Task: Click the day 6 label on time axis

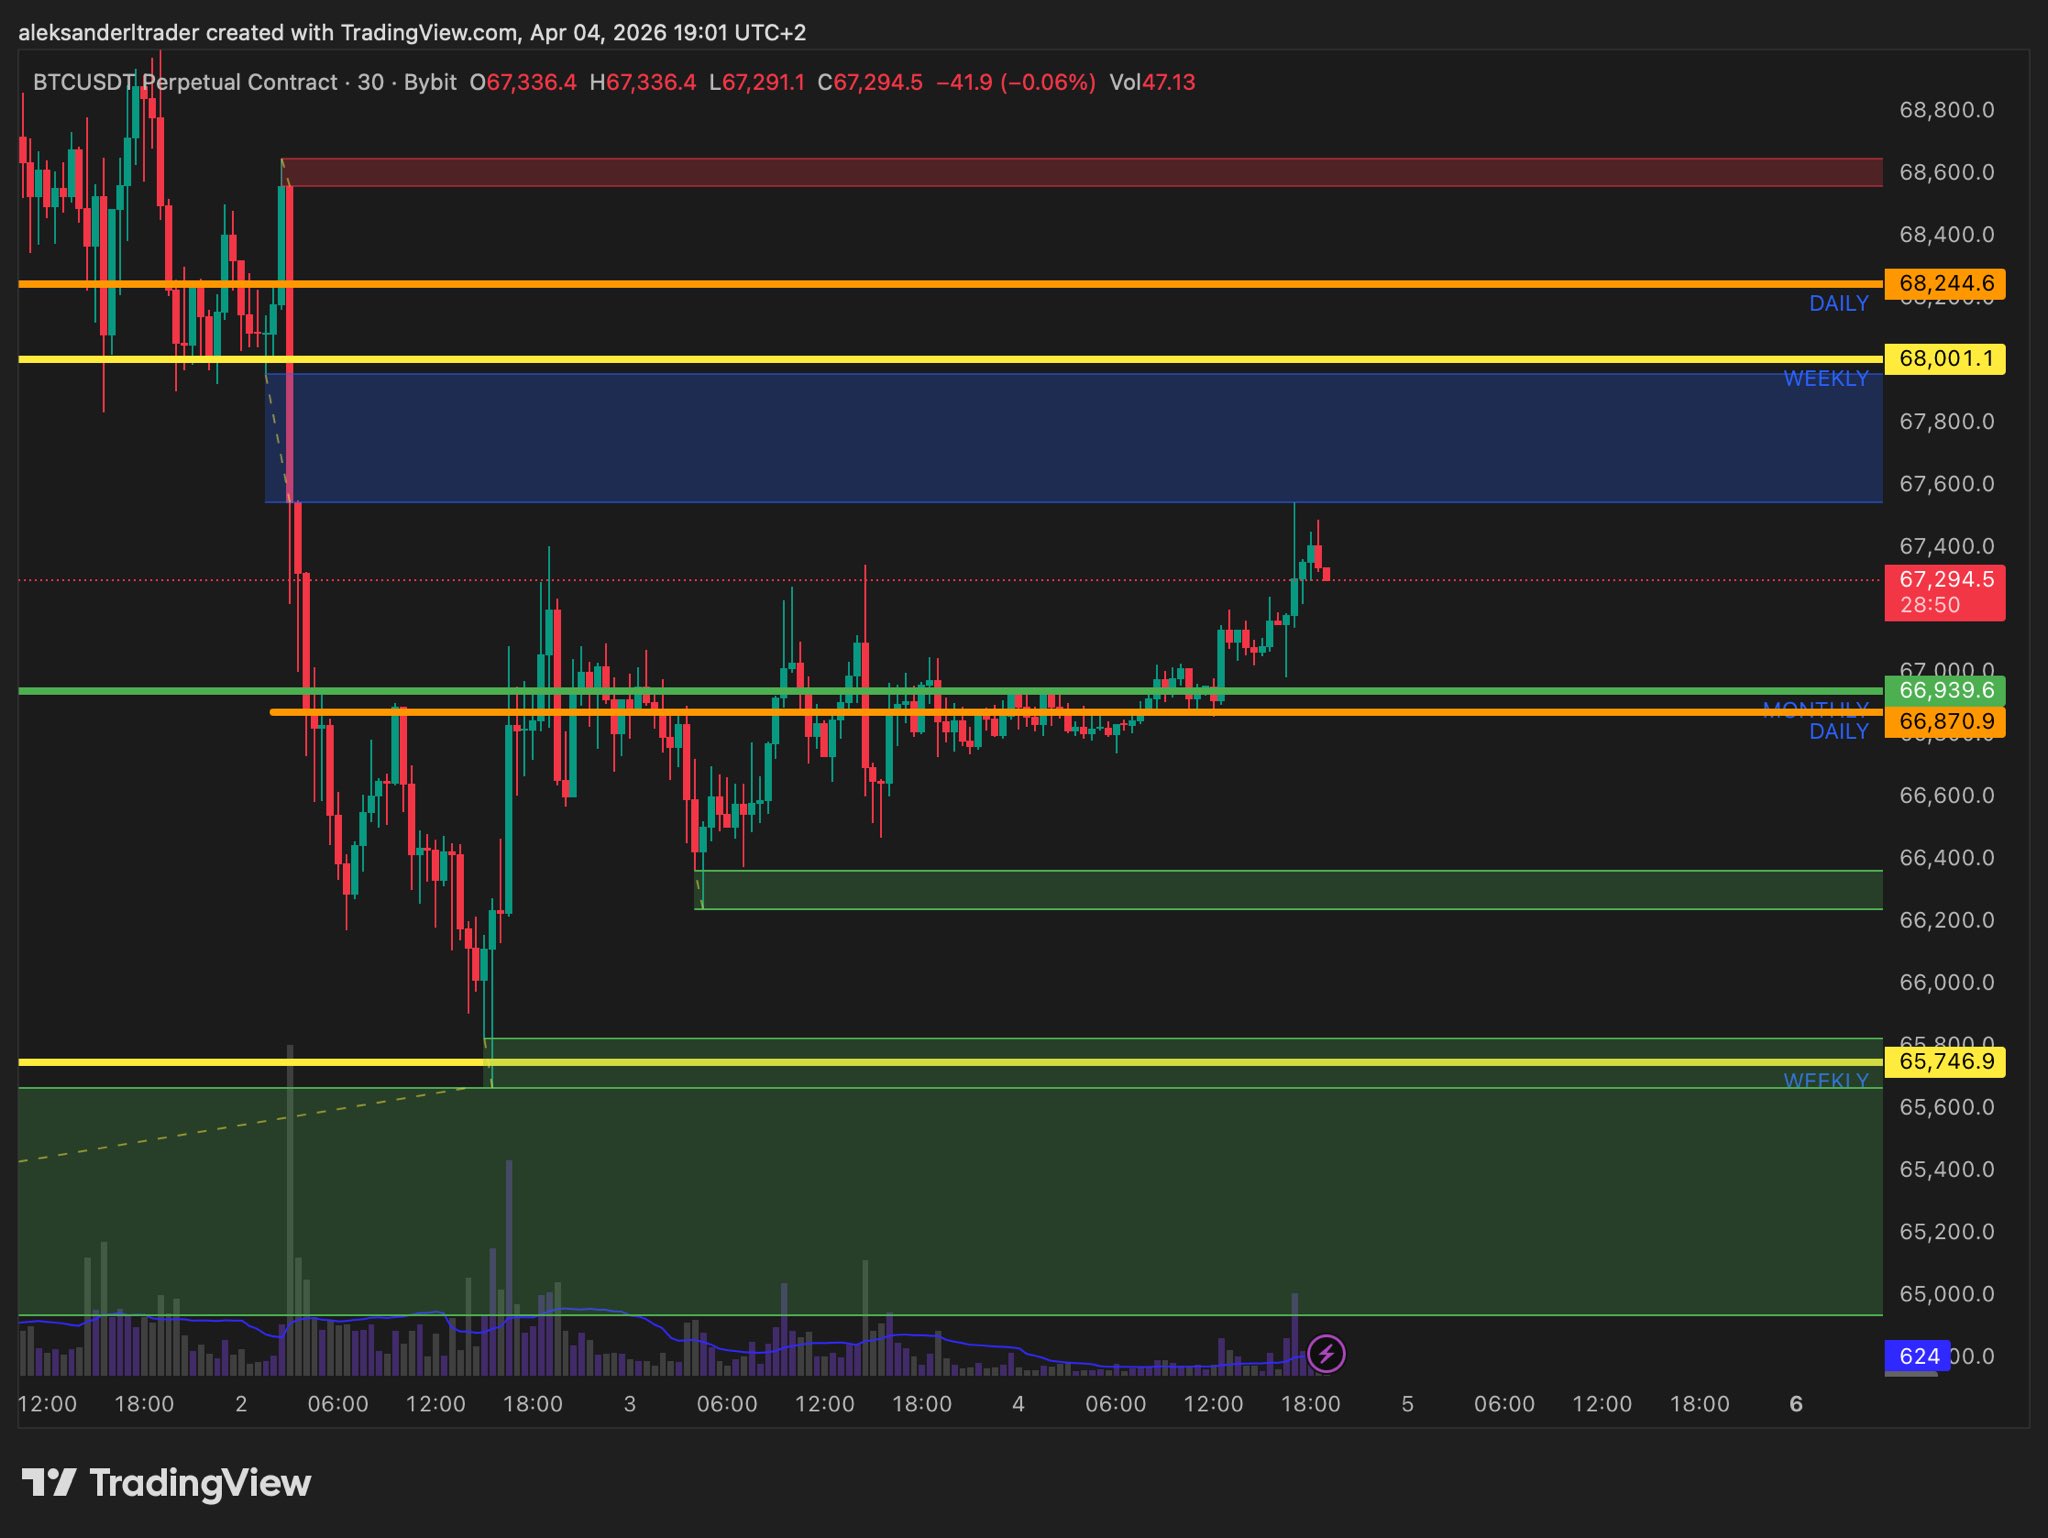Action: coord(1796,1404)
